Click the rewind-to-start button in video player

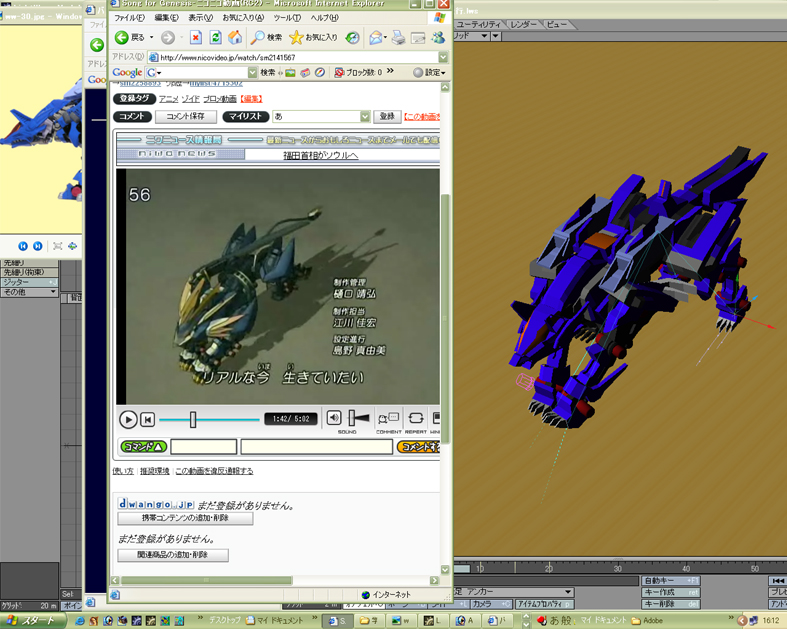[x=148, y=420]
